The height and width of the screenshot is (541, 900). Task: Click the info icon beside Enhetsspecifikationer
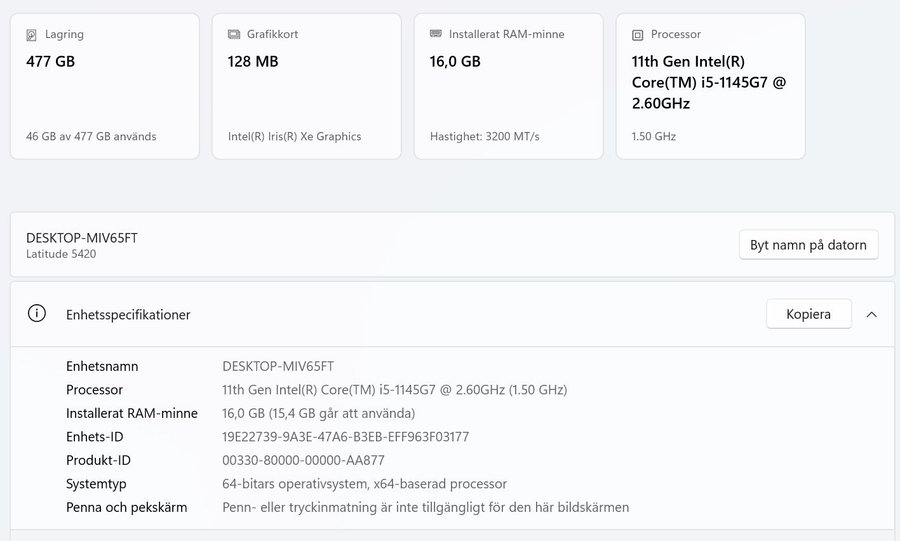[x=37, y=314]
